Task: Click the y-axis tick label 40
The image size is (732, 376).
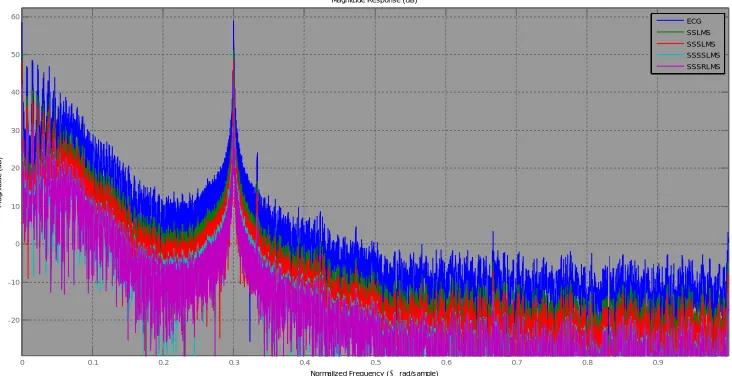Action: click(14, 92)
